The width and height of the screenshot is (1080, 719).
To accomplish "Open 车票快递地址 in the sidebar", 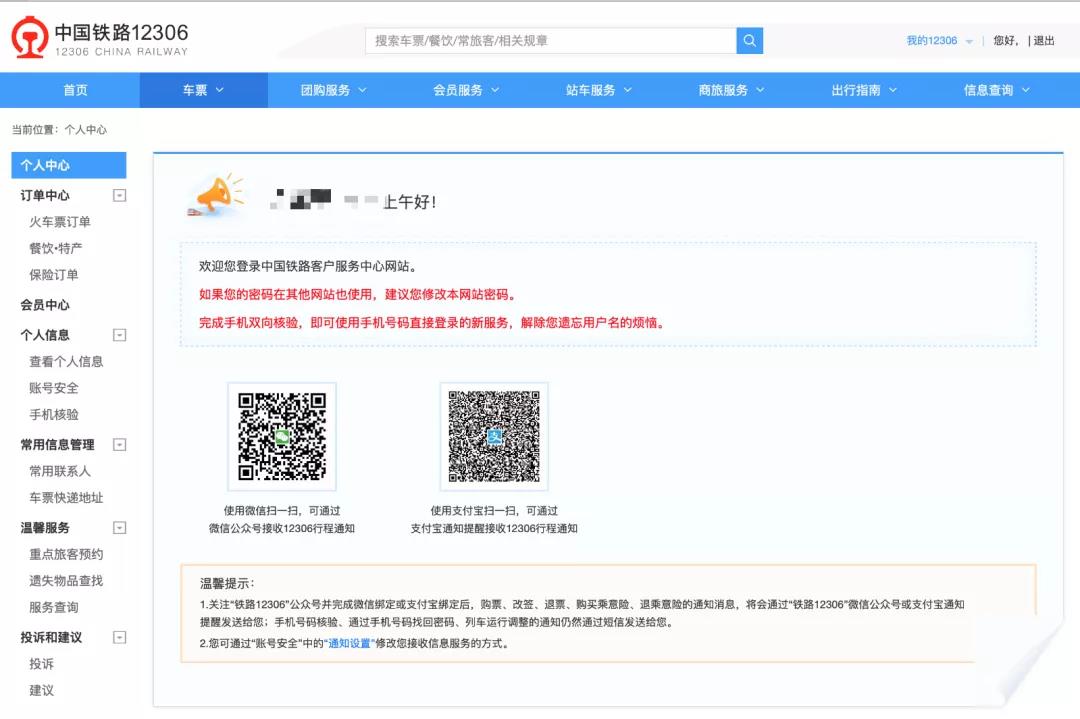I will point(66,498).
